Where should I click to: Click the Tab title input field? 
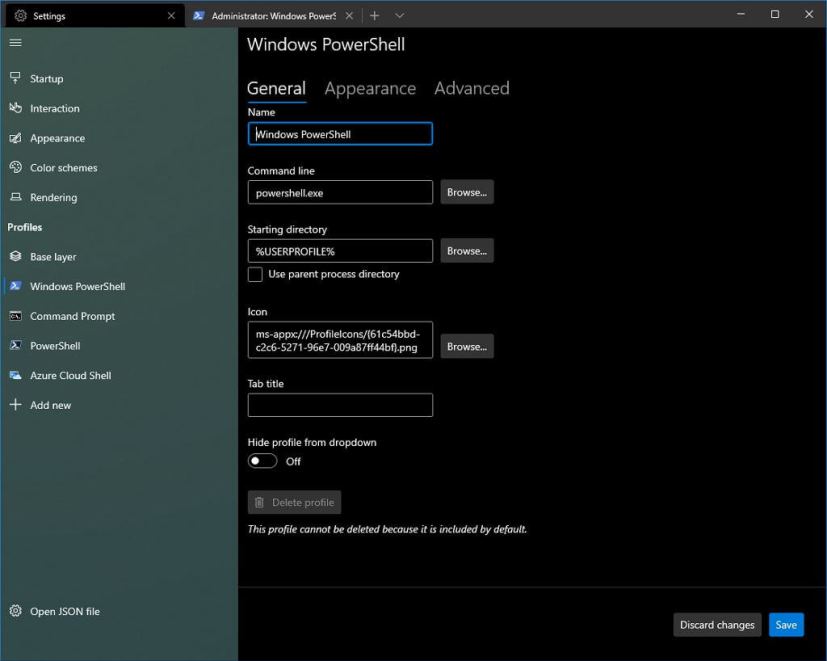(340, 405)
